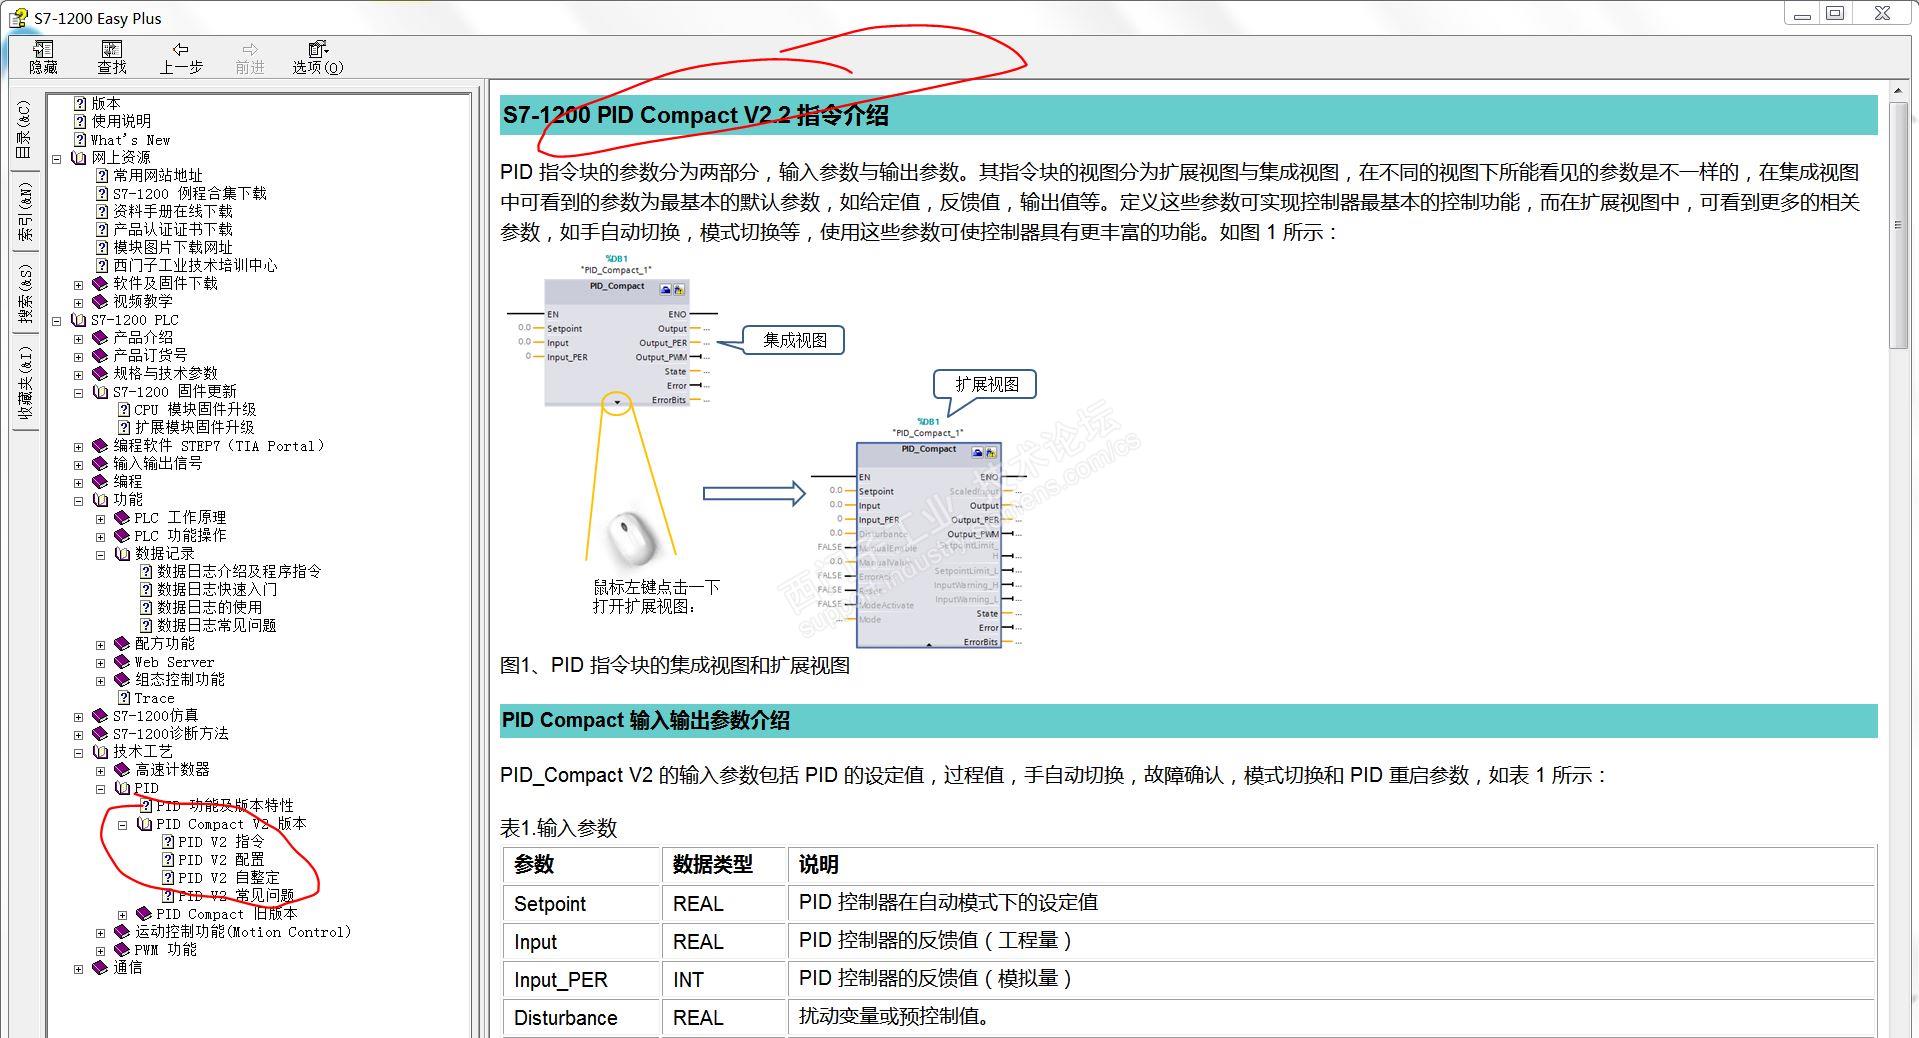Viewport: 1919px width, 1038px height.
Task: Click the topic icon beside What's New
Action: [80, 139]
